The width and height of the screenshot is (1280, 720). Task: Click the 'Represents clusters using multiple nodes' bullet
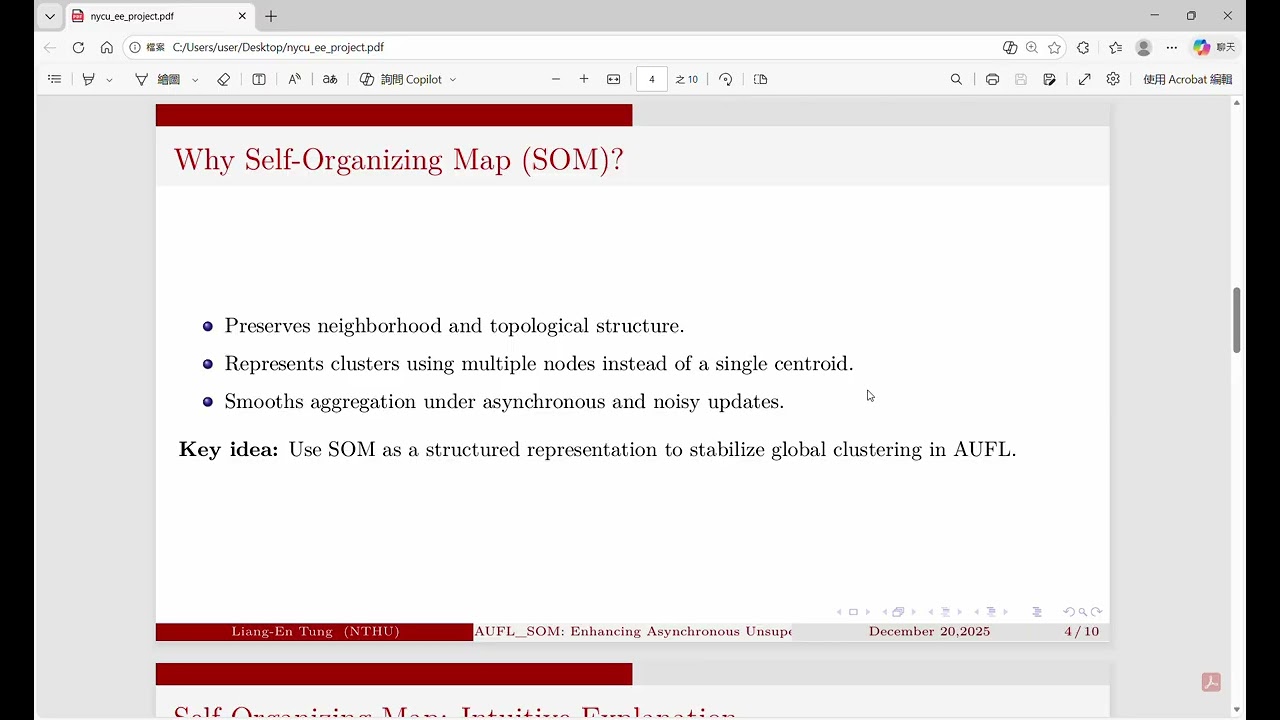pos(539,364)
